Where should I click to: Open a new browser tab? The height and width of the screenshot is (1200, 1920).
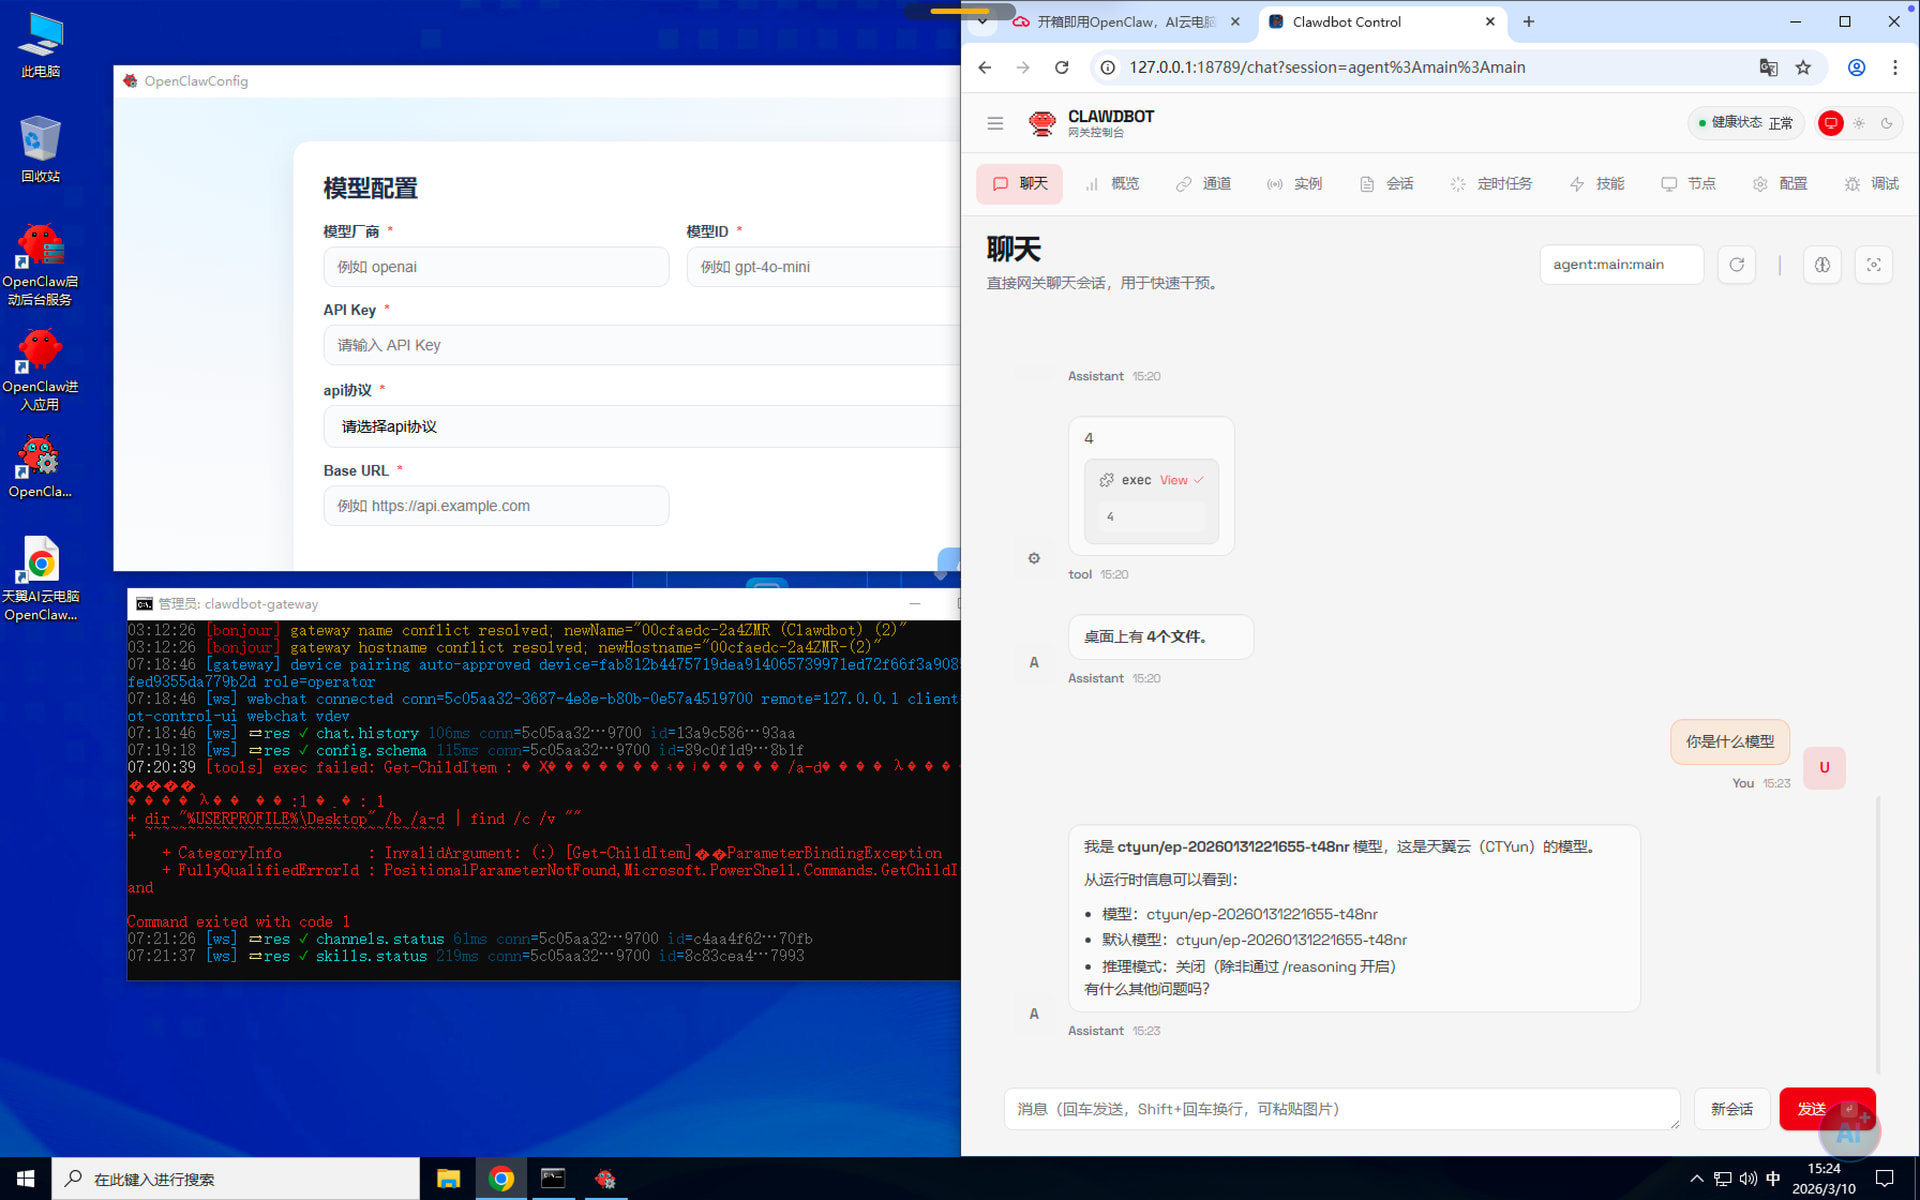[1528, 21]
